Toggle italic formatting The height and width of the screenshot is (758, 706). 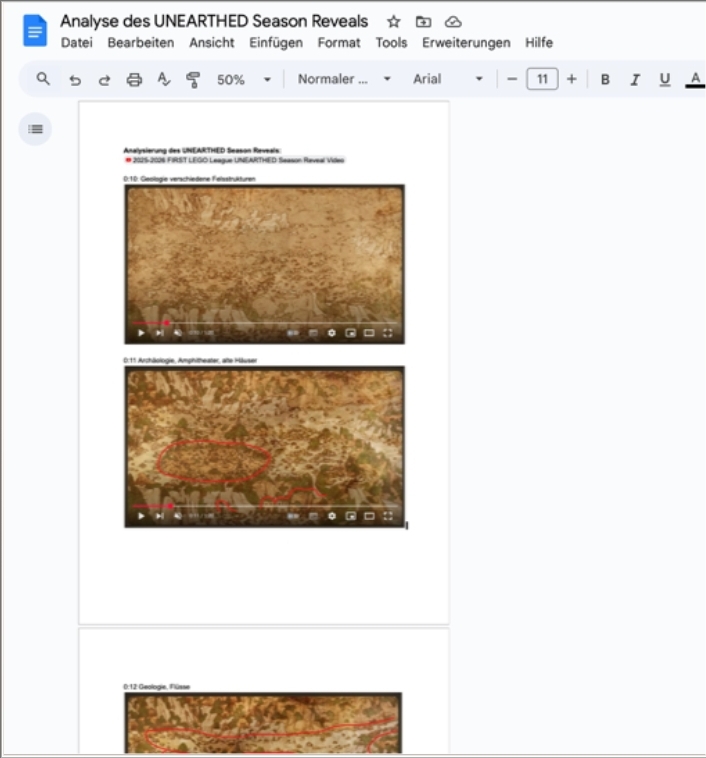pyautogui.click(x=635, y=79)
